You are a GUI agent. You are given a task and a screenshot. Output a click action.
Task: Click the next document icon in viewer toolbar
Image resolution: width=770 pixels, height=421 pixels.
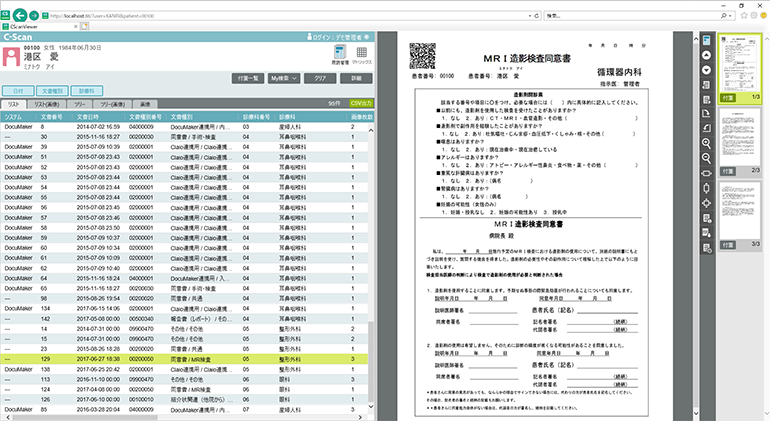[x=707, y=100]
